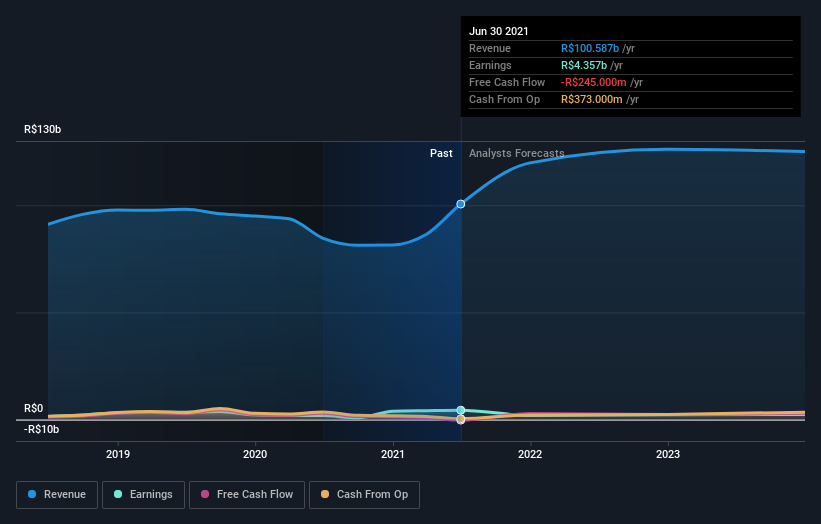Click the 2021 x-axis label
This screenshot has width=821, height=524.
click(x=393, y=454)
